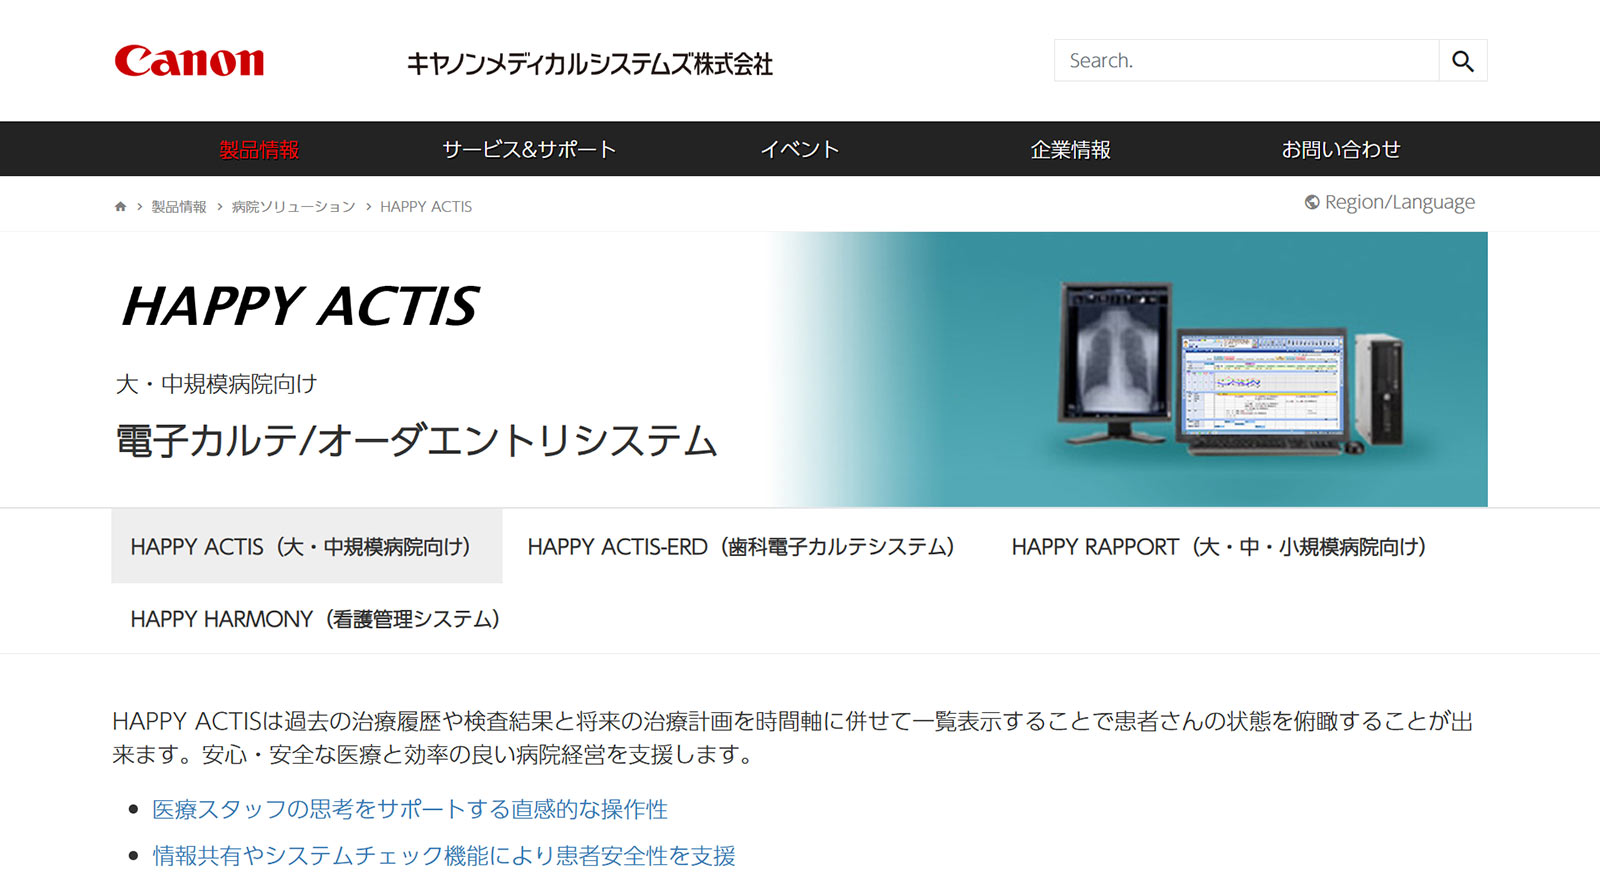1600x876 pixels.
Task: Open the 企業情報 menu
Action: pyautogui.click(x=1071, y=149)
